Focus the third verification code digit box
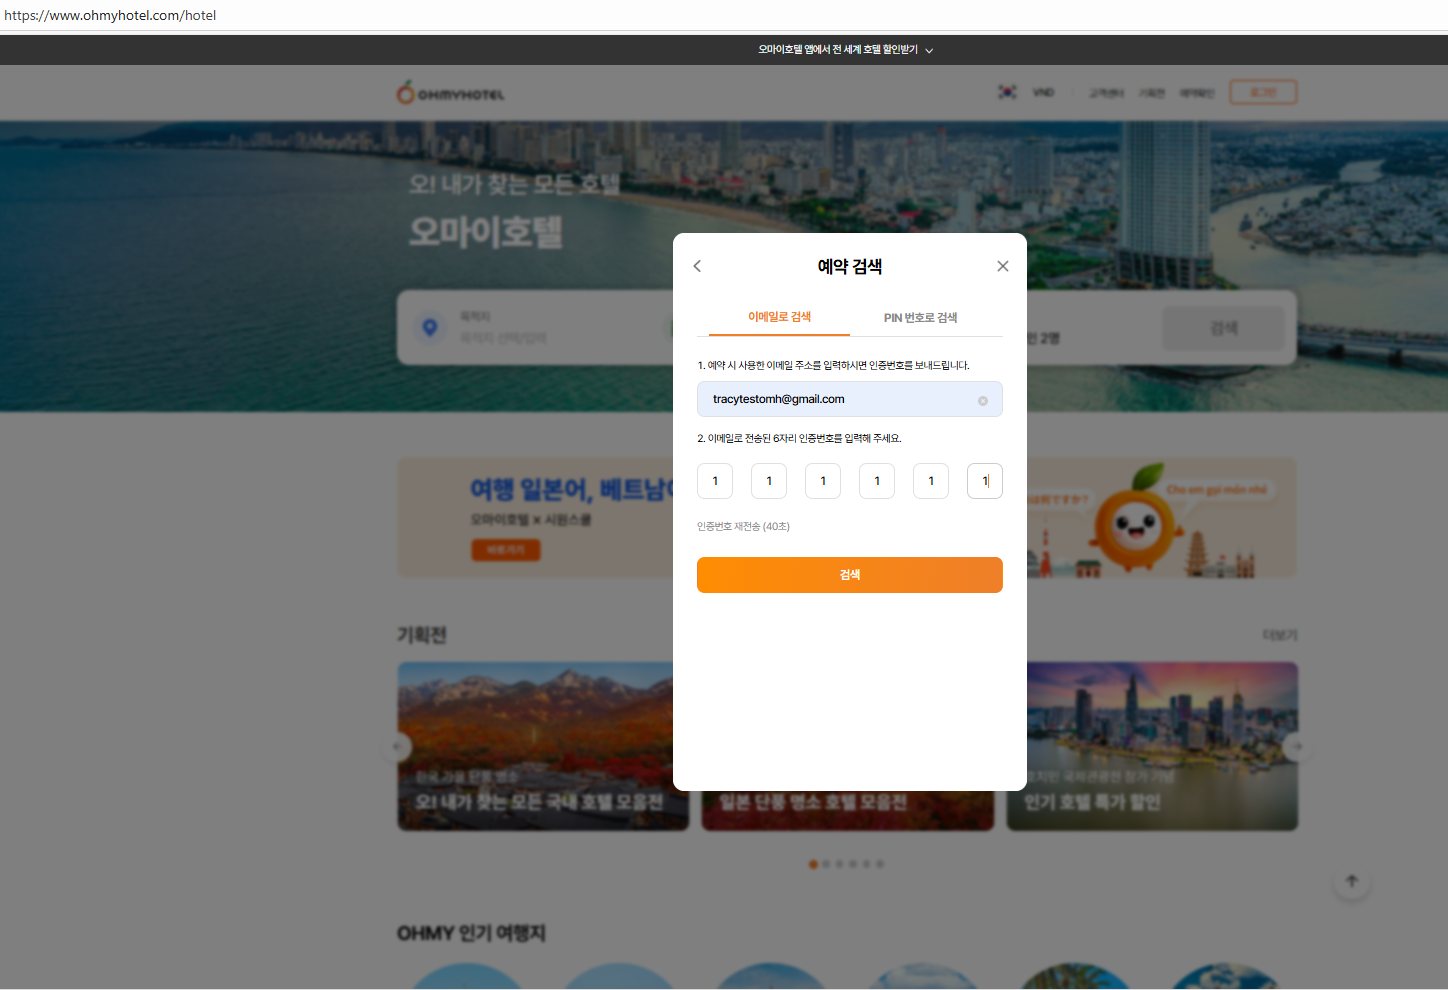This screenshot has height=990, width=1448. [x=823, y=481]
